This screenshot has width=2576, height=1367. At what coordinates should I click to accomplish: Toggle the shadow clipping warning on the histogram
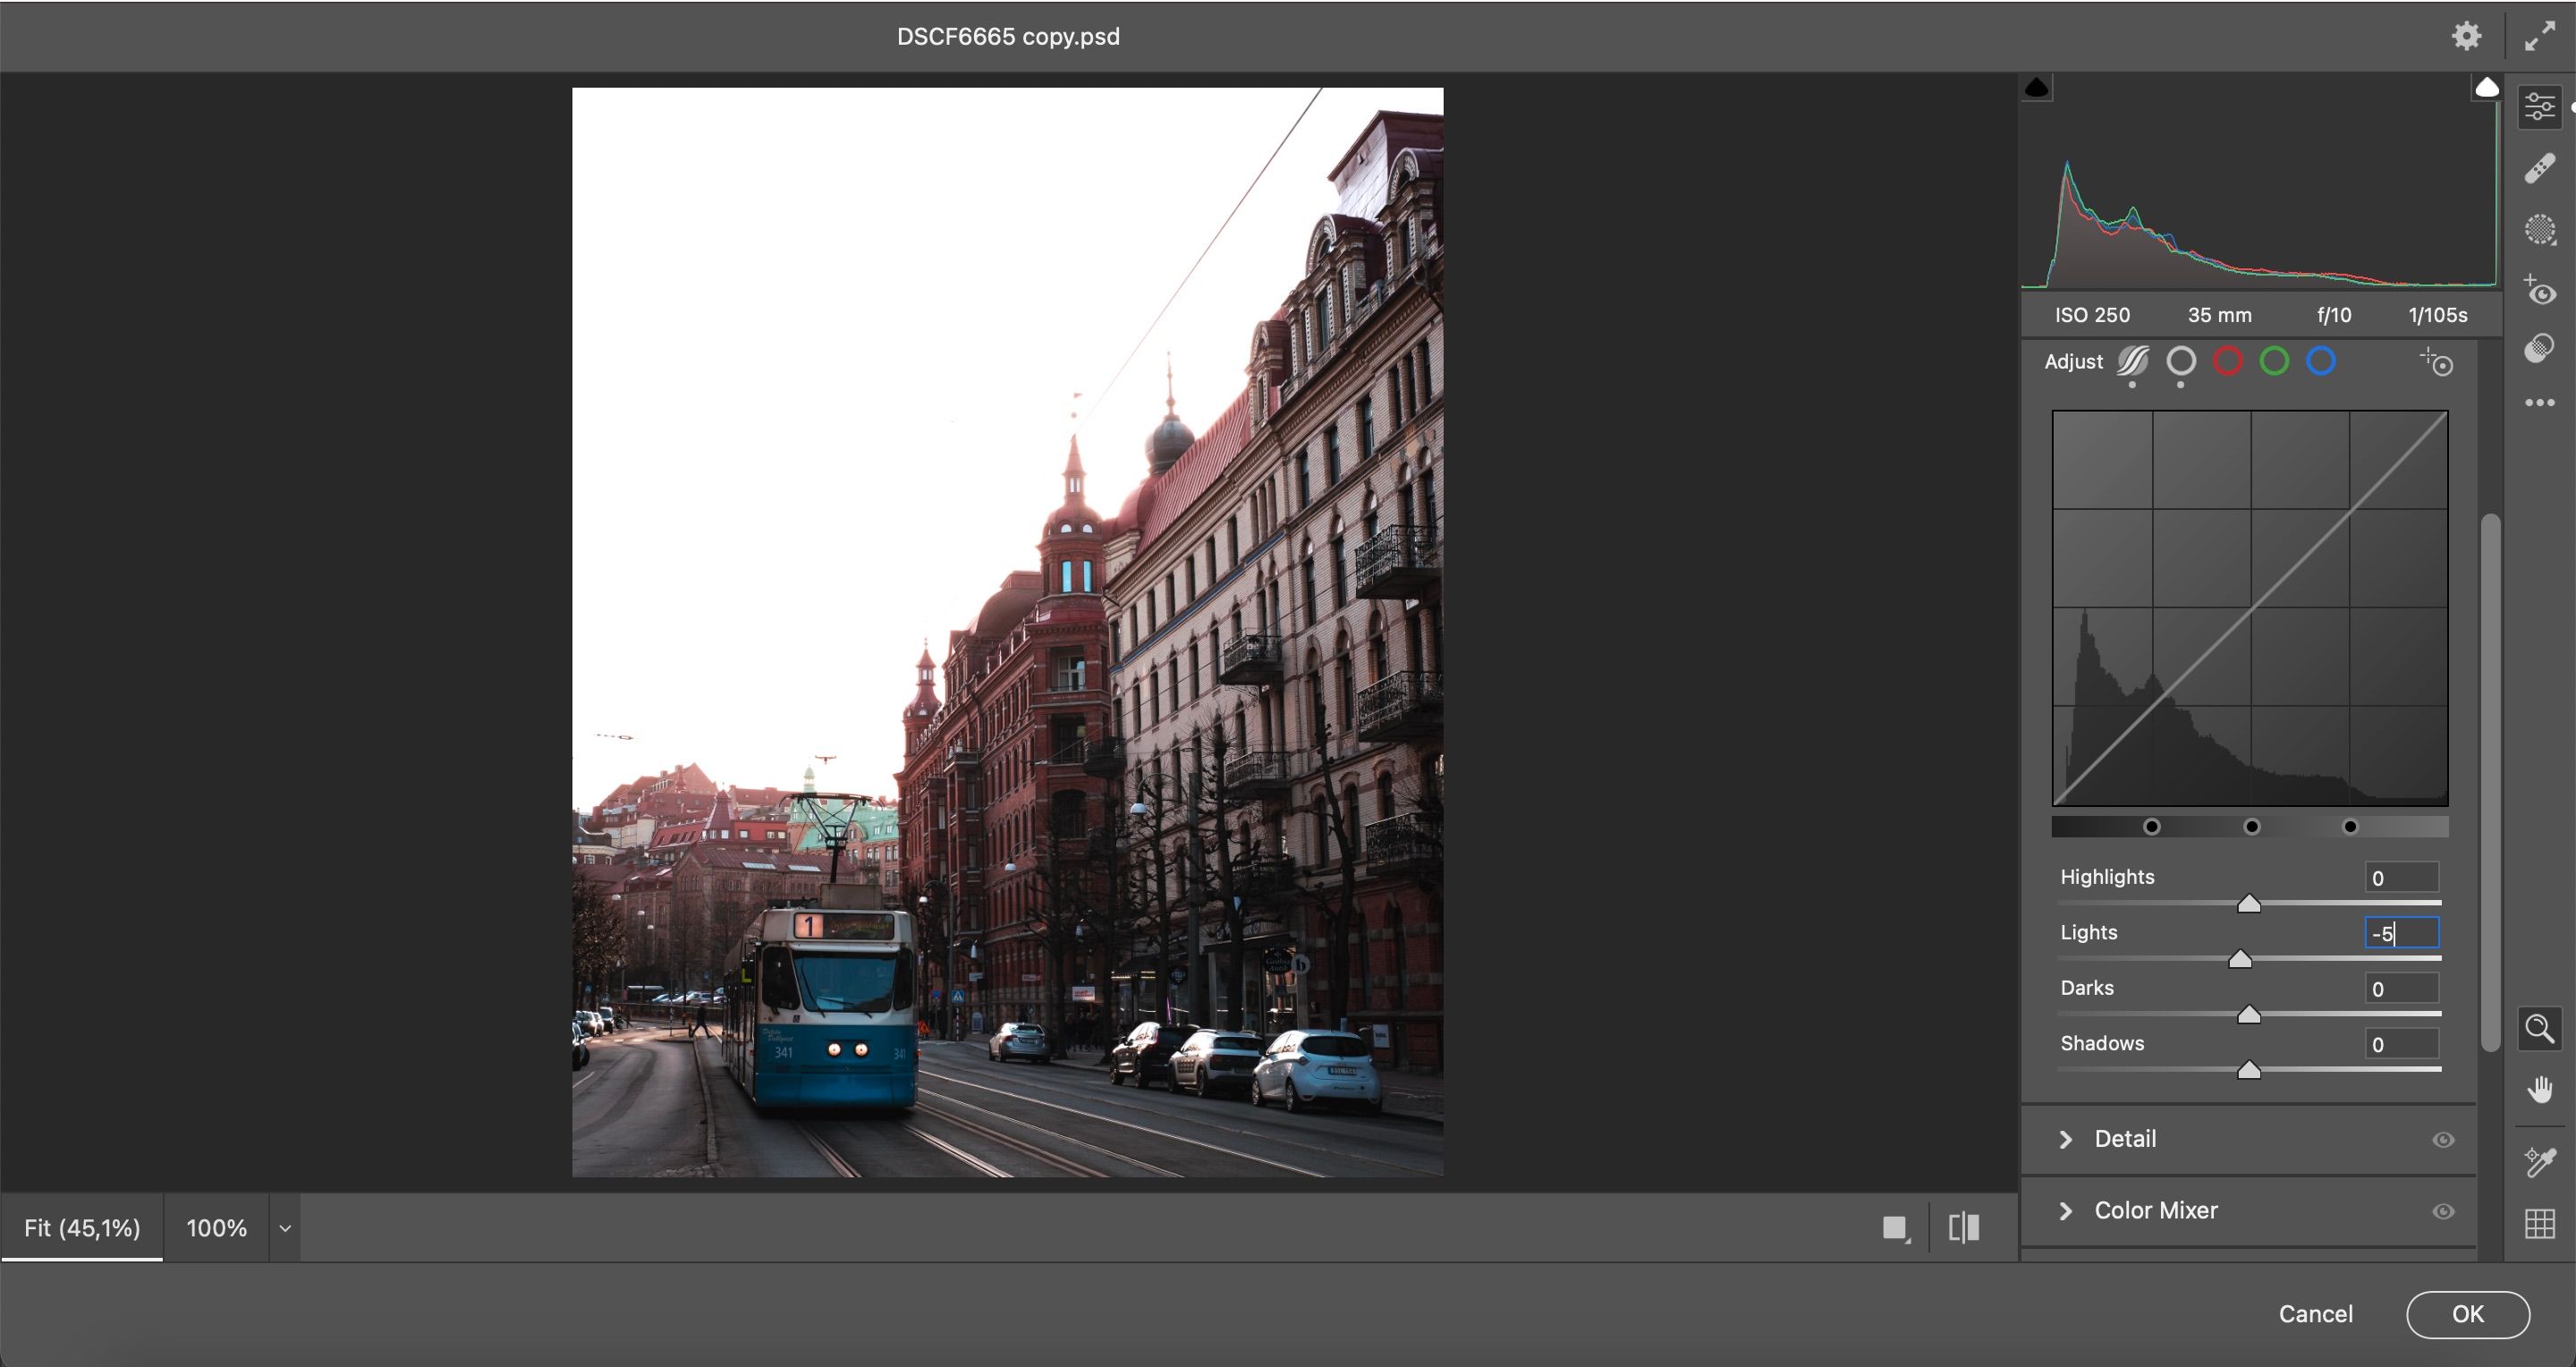pos(2038,87)
